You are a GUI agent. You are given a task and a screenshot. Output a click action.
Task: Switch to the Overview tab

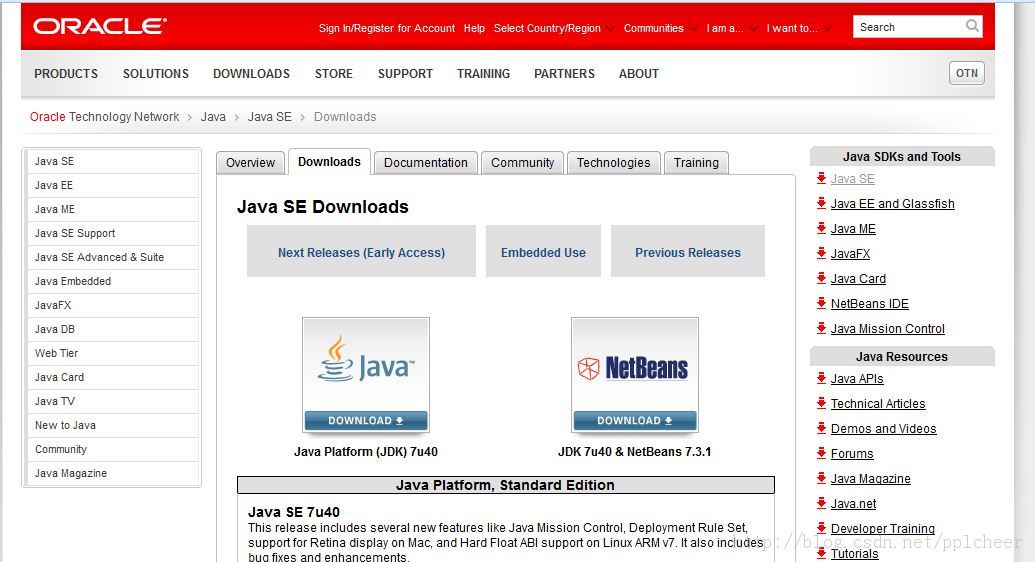pos(250,162)
